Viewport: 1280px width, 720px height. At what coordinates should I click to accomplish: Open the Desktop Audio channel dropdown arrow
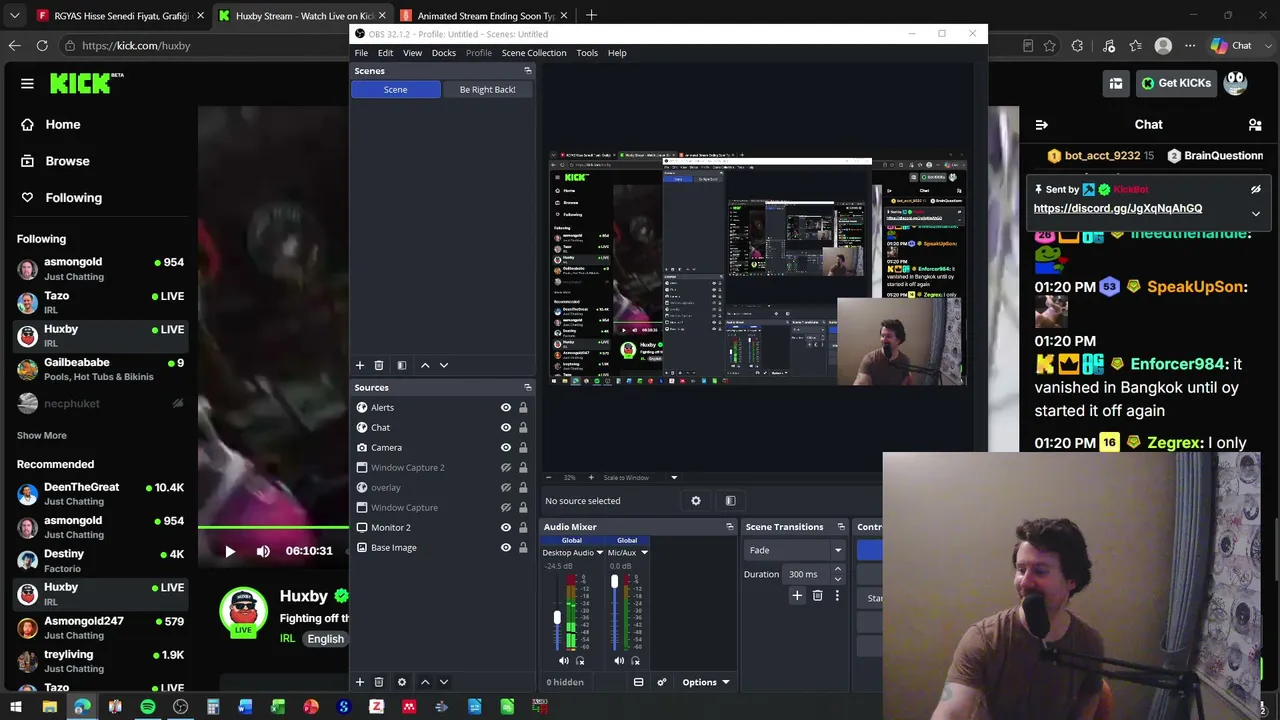pos(599,553)
